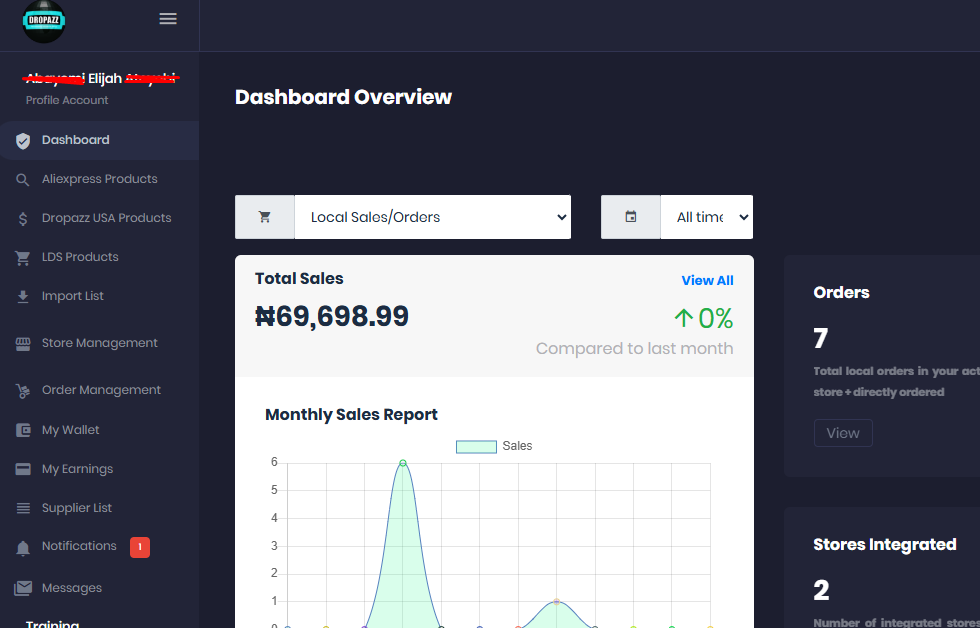Click the Notifications bell icon
The image size is (980, 628).
pos(23,548)
